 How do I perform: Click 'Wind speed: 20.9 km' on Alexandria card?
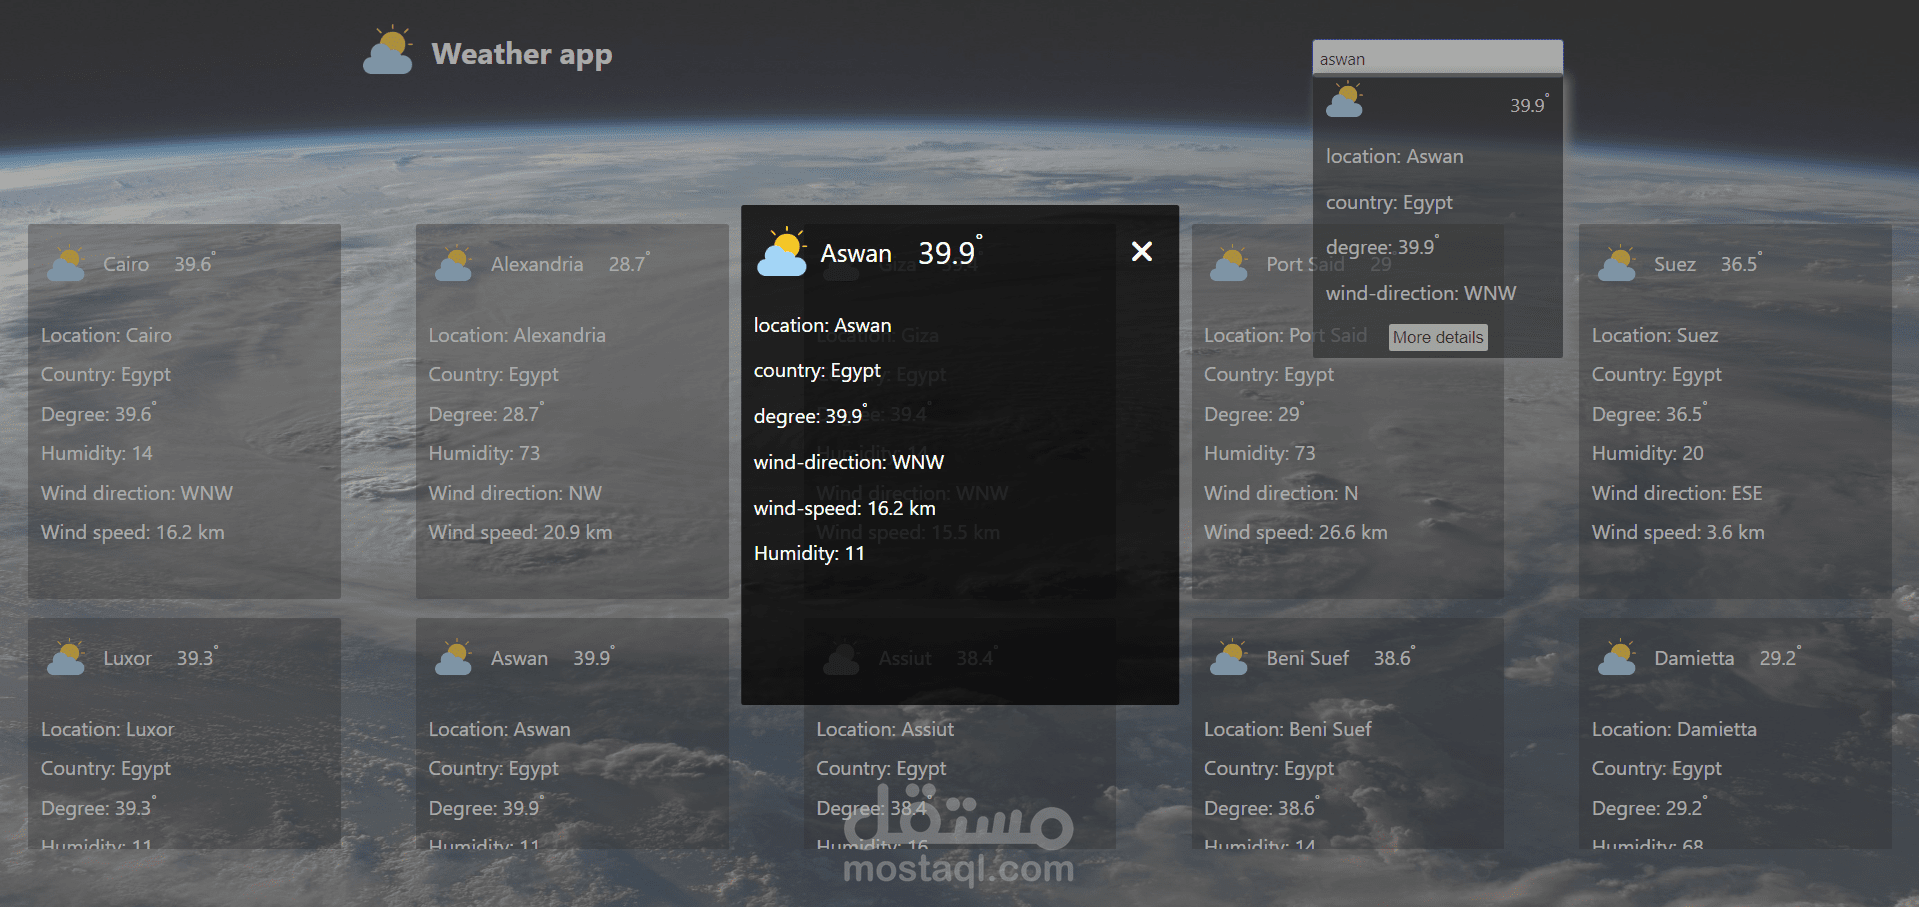pos(520,532)
